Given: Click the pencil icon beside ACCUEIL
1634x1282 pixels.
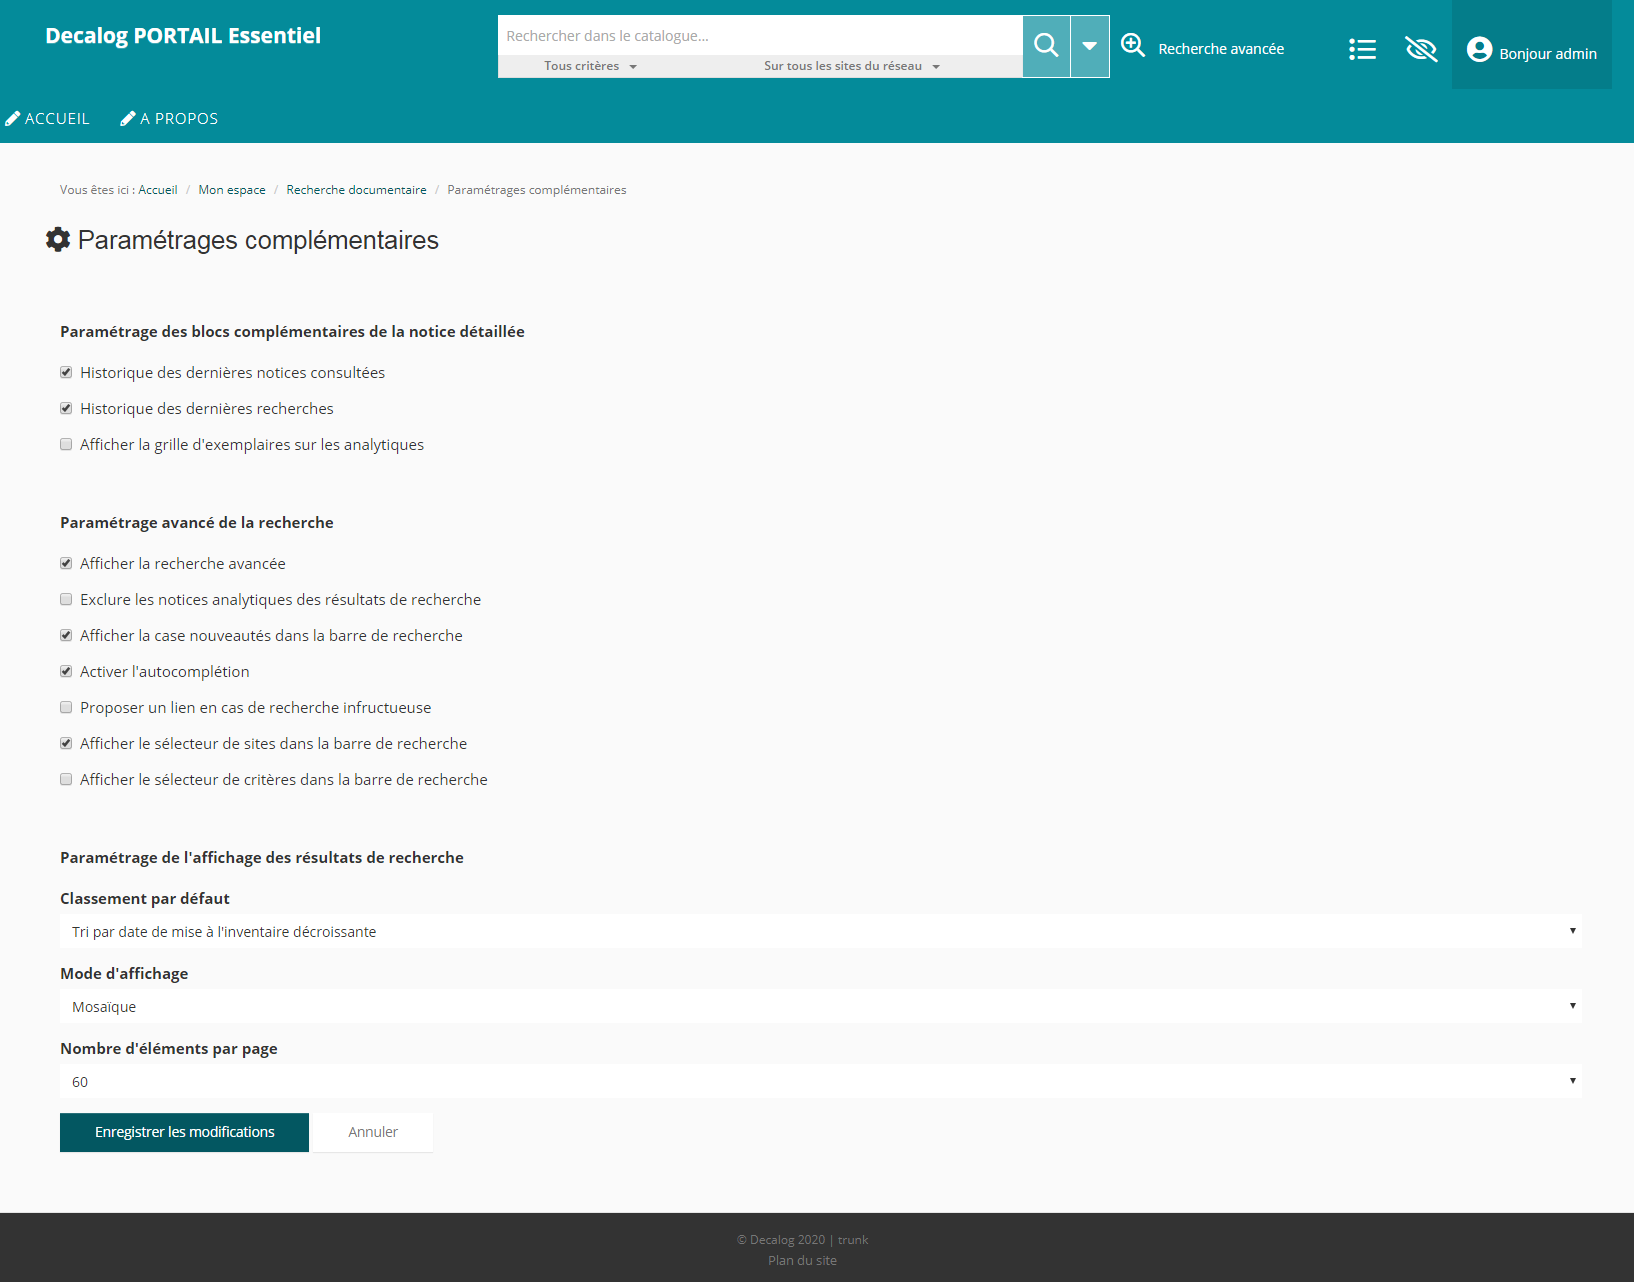Looking at the screenshot, I should [13, 119].
